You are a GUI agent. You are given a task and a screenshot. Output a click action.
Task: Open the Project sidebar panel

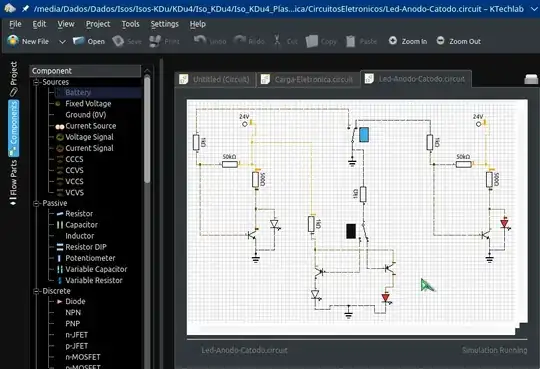click(13, 79)
